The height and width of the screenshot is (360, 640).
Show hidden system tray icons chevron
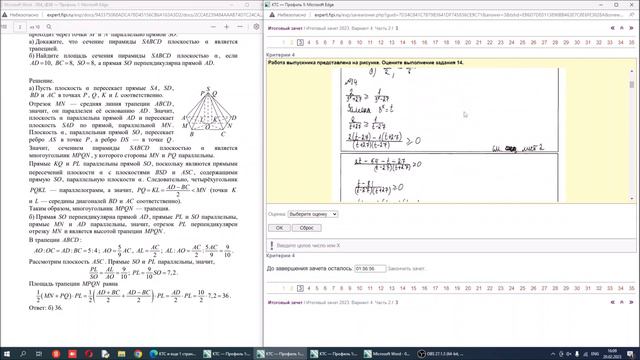point(553,354)
